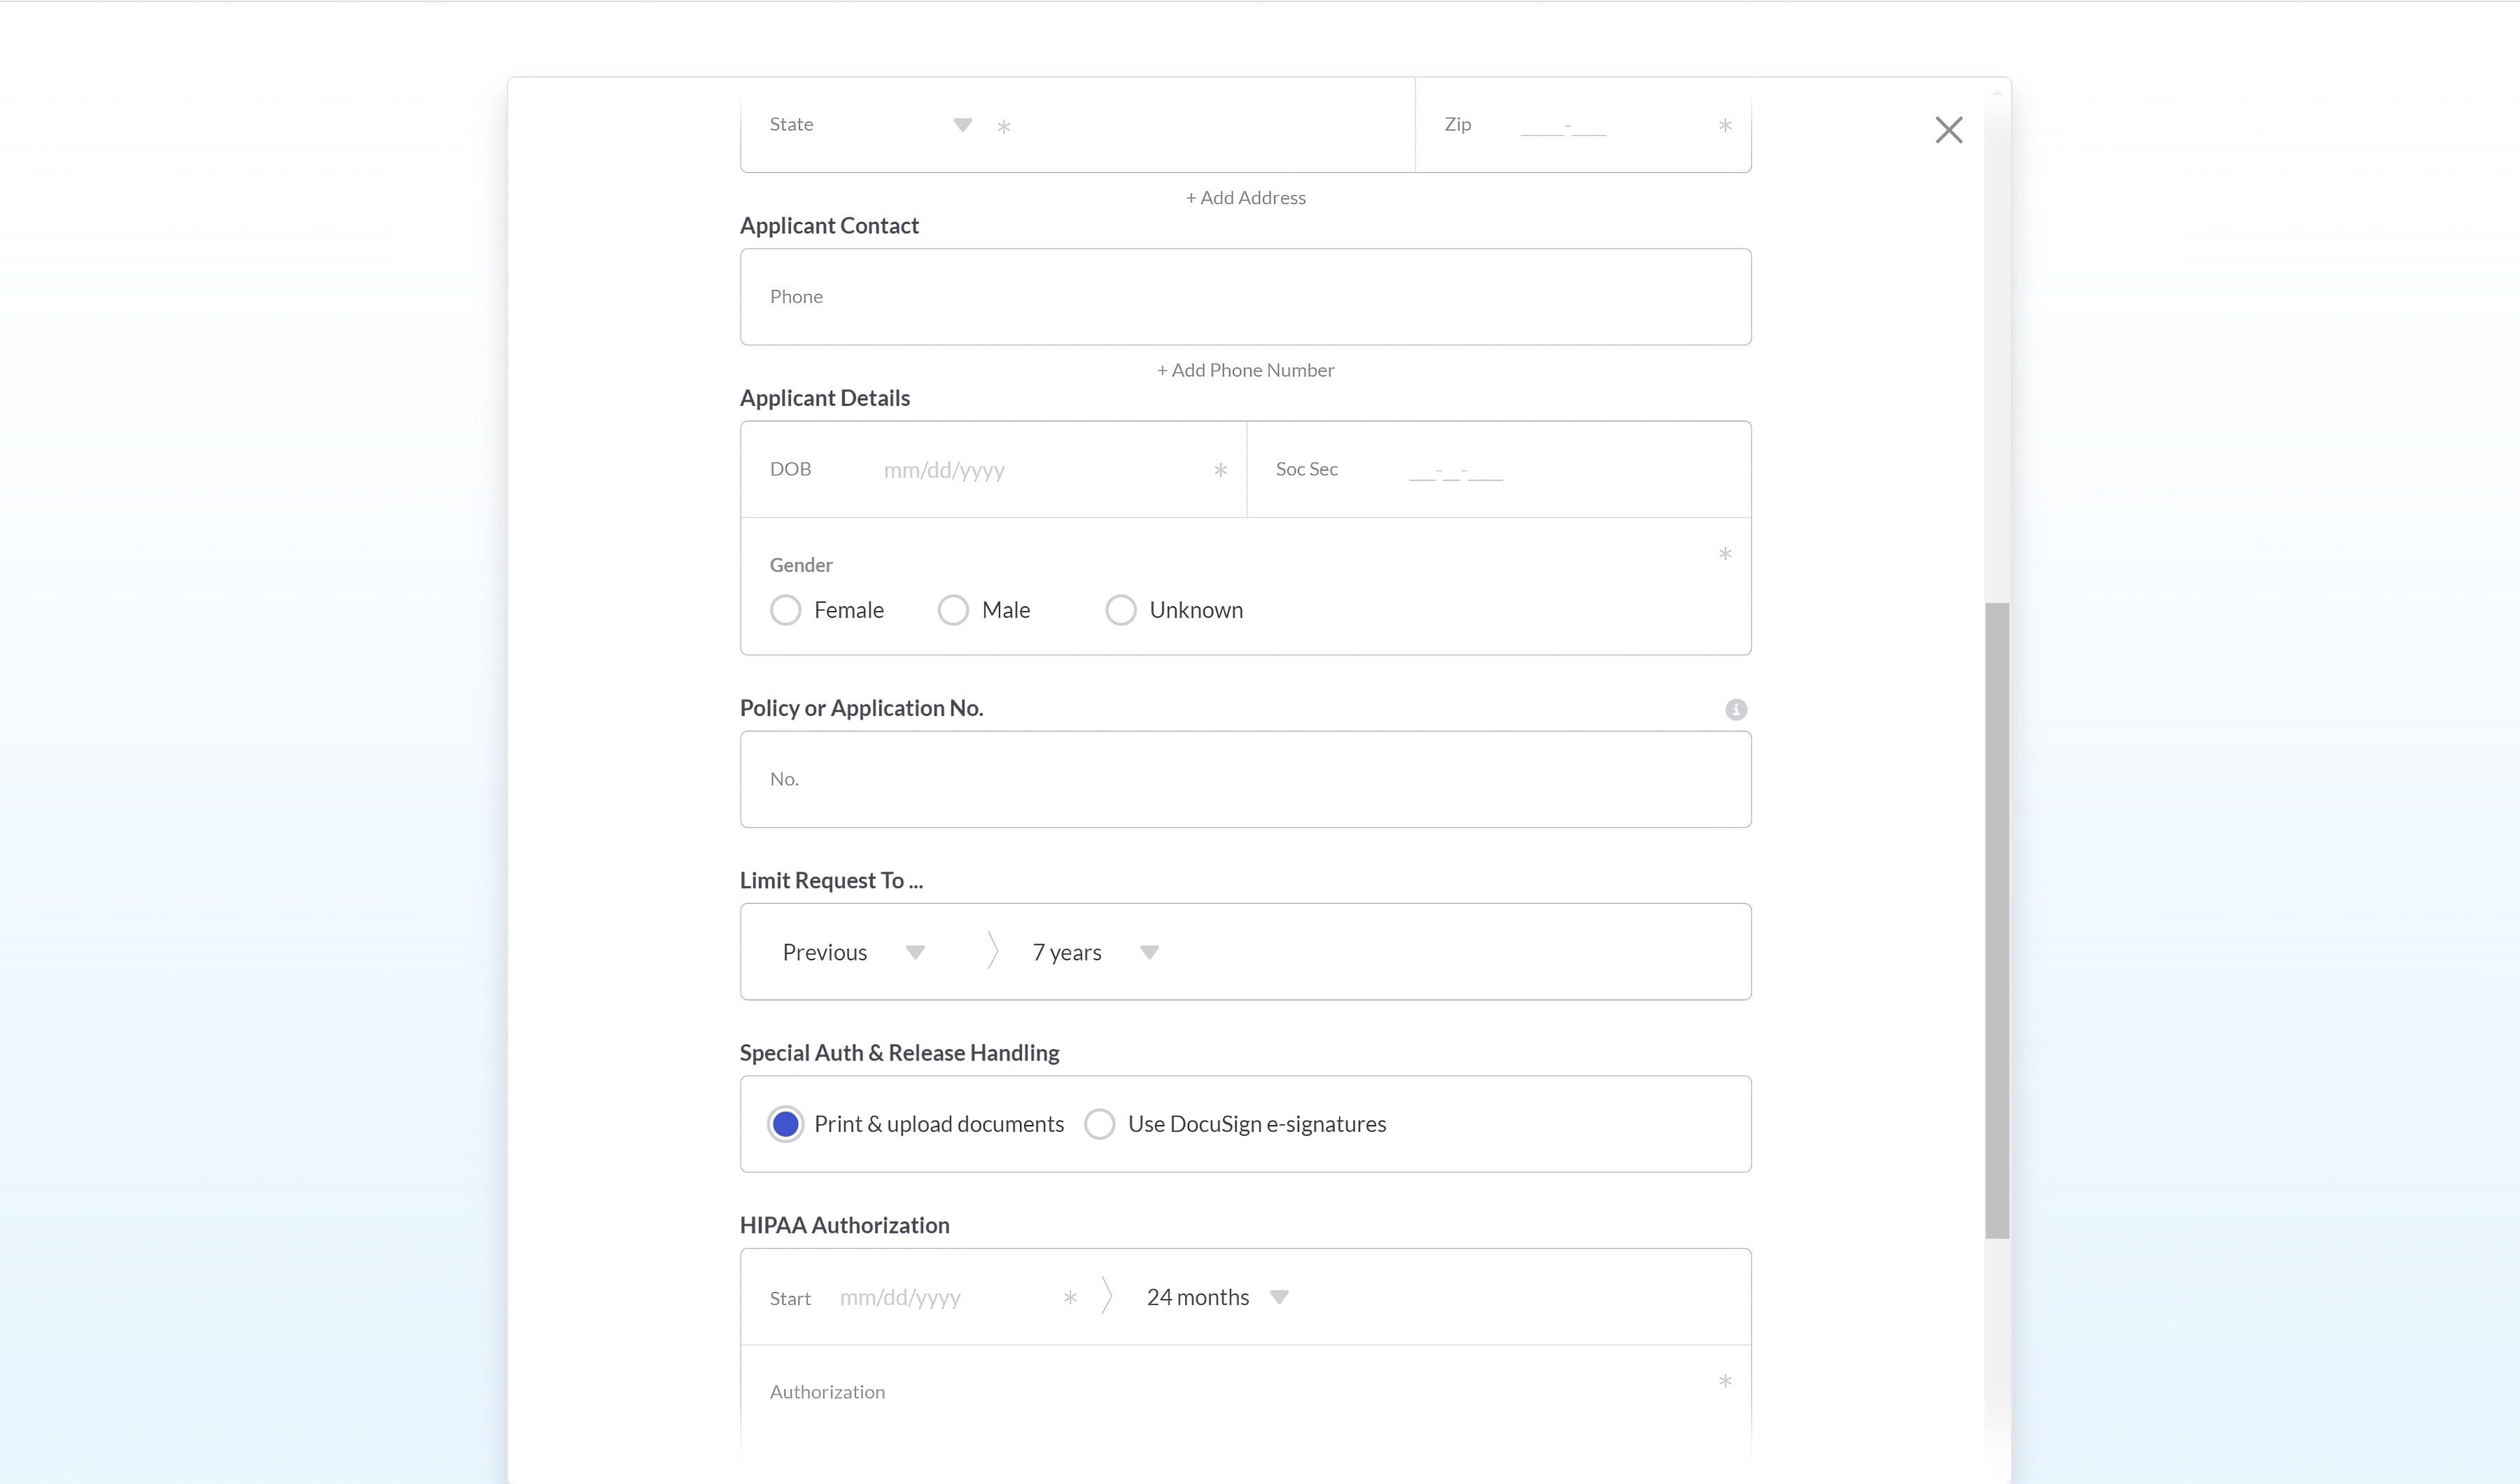
Task: Select Print & upload documents option
Action: coord(785,1124)
